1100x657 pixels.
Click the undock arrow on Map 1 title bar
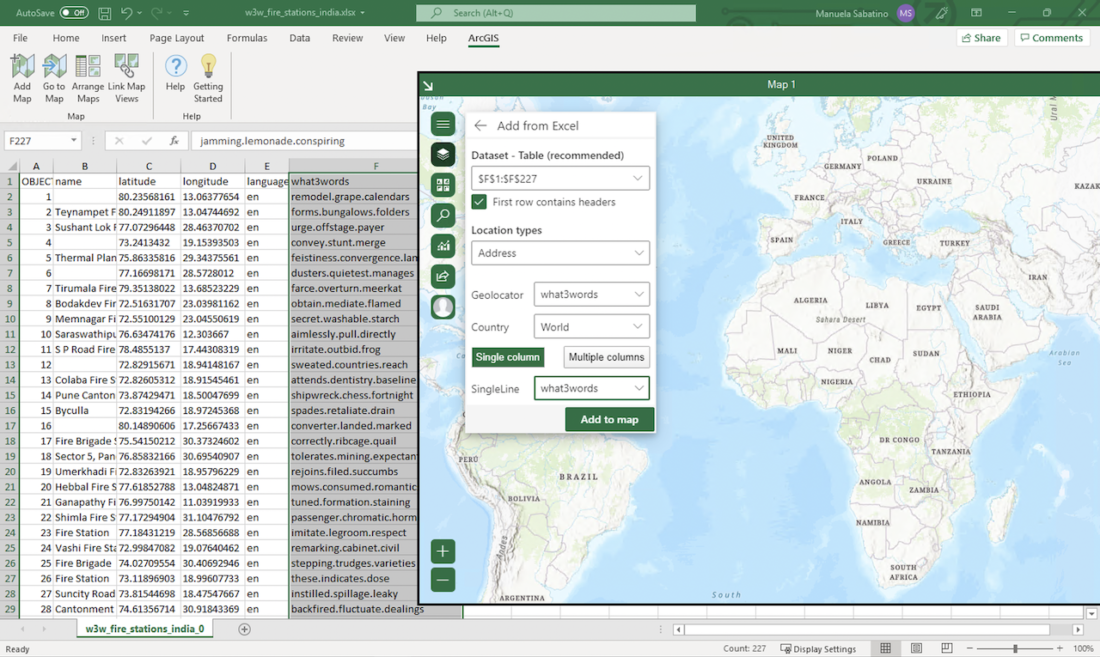(x=428, y=86)
